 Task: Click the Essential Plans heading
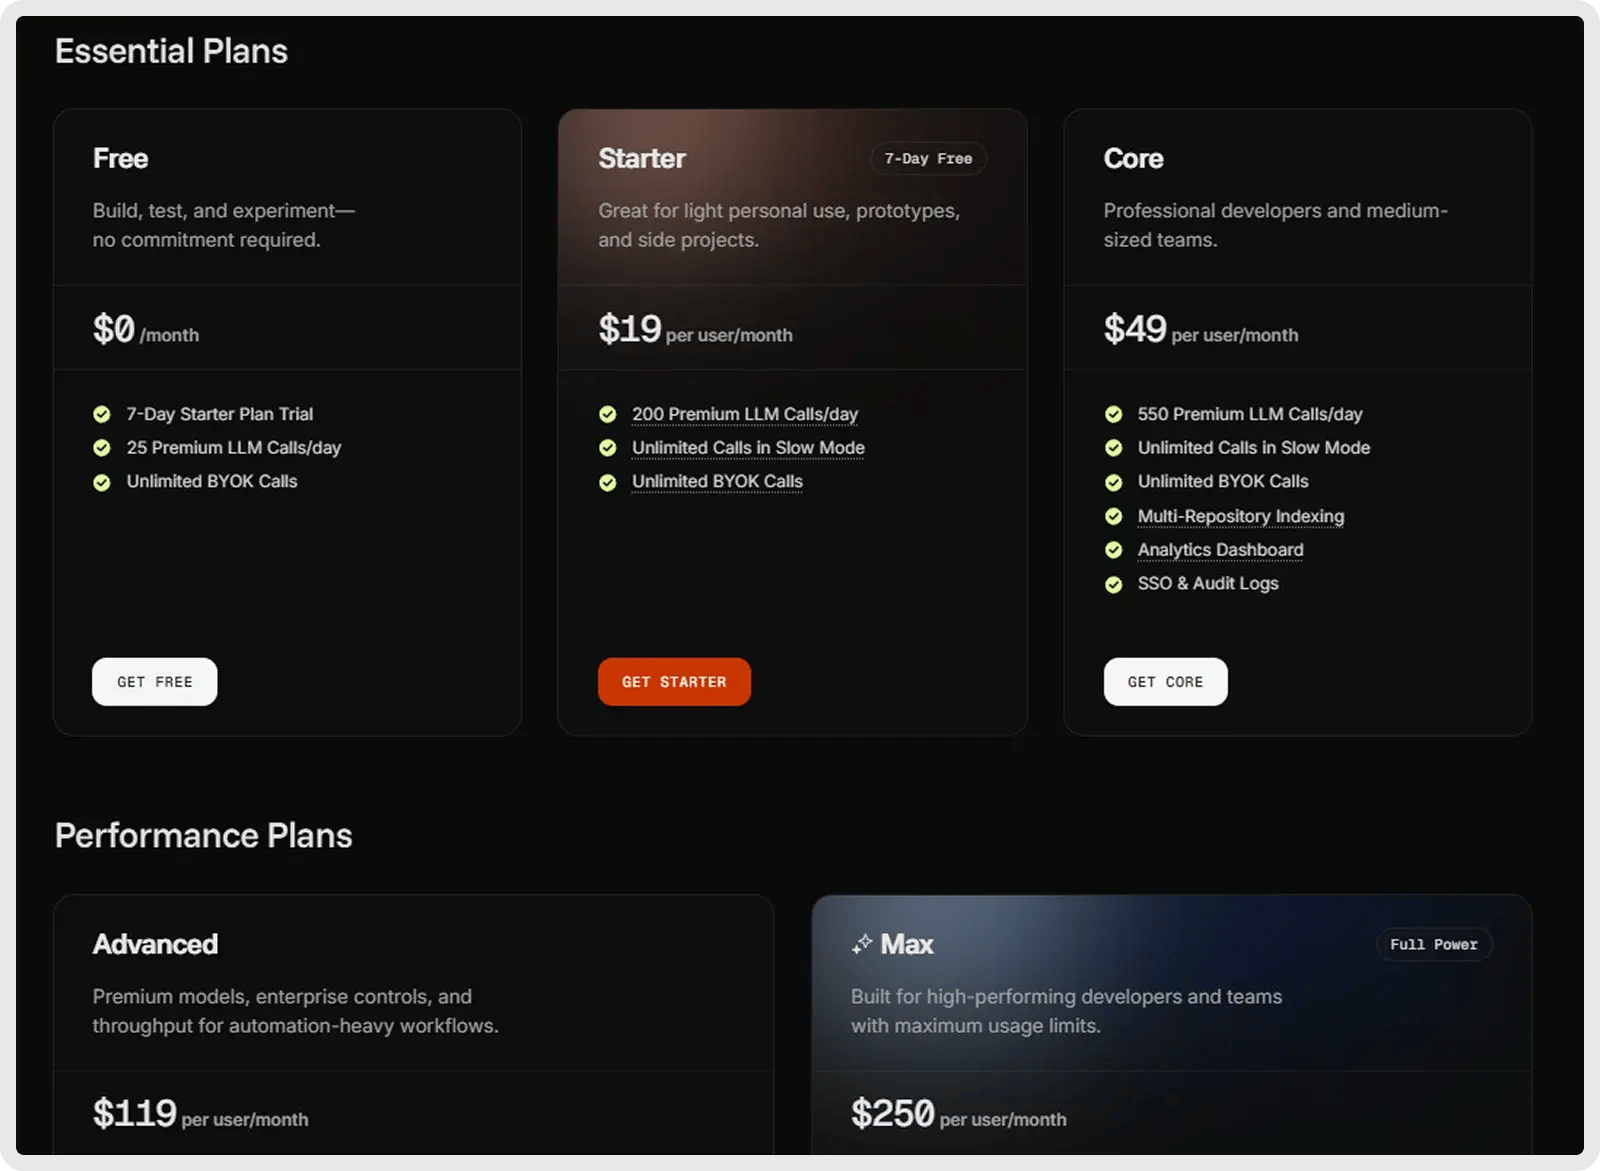tap(171, 50)
